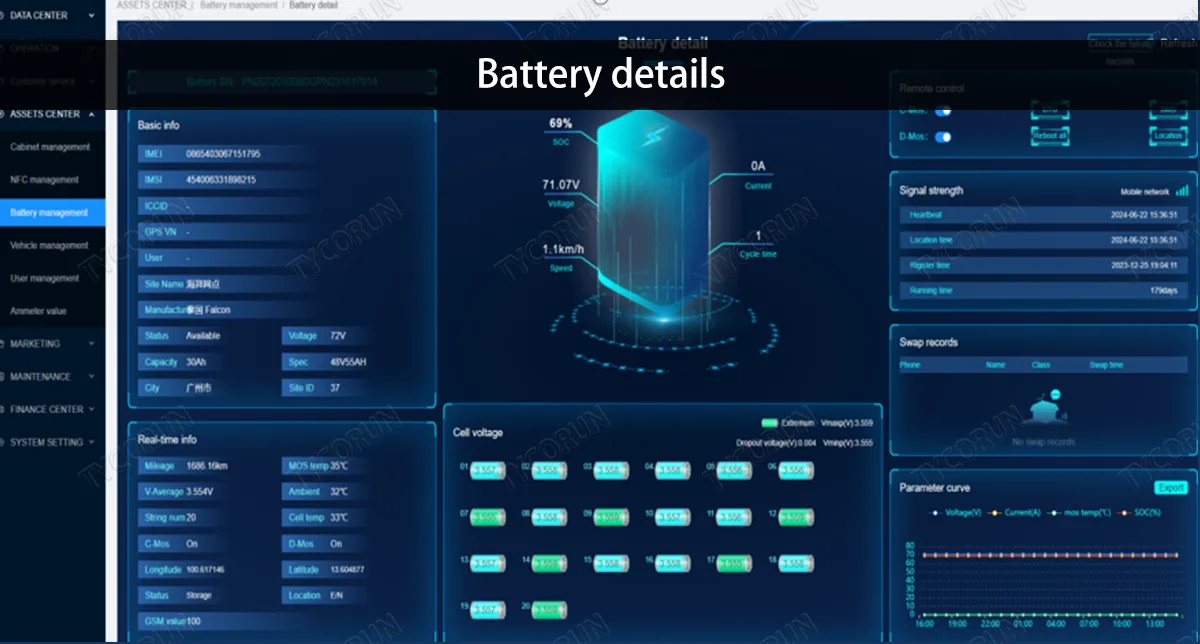Toggle Current(A) series in chart legend
This screenshot has height=644, width=1200.
tap(1015, 512)
